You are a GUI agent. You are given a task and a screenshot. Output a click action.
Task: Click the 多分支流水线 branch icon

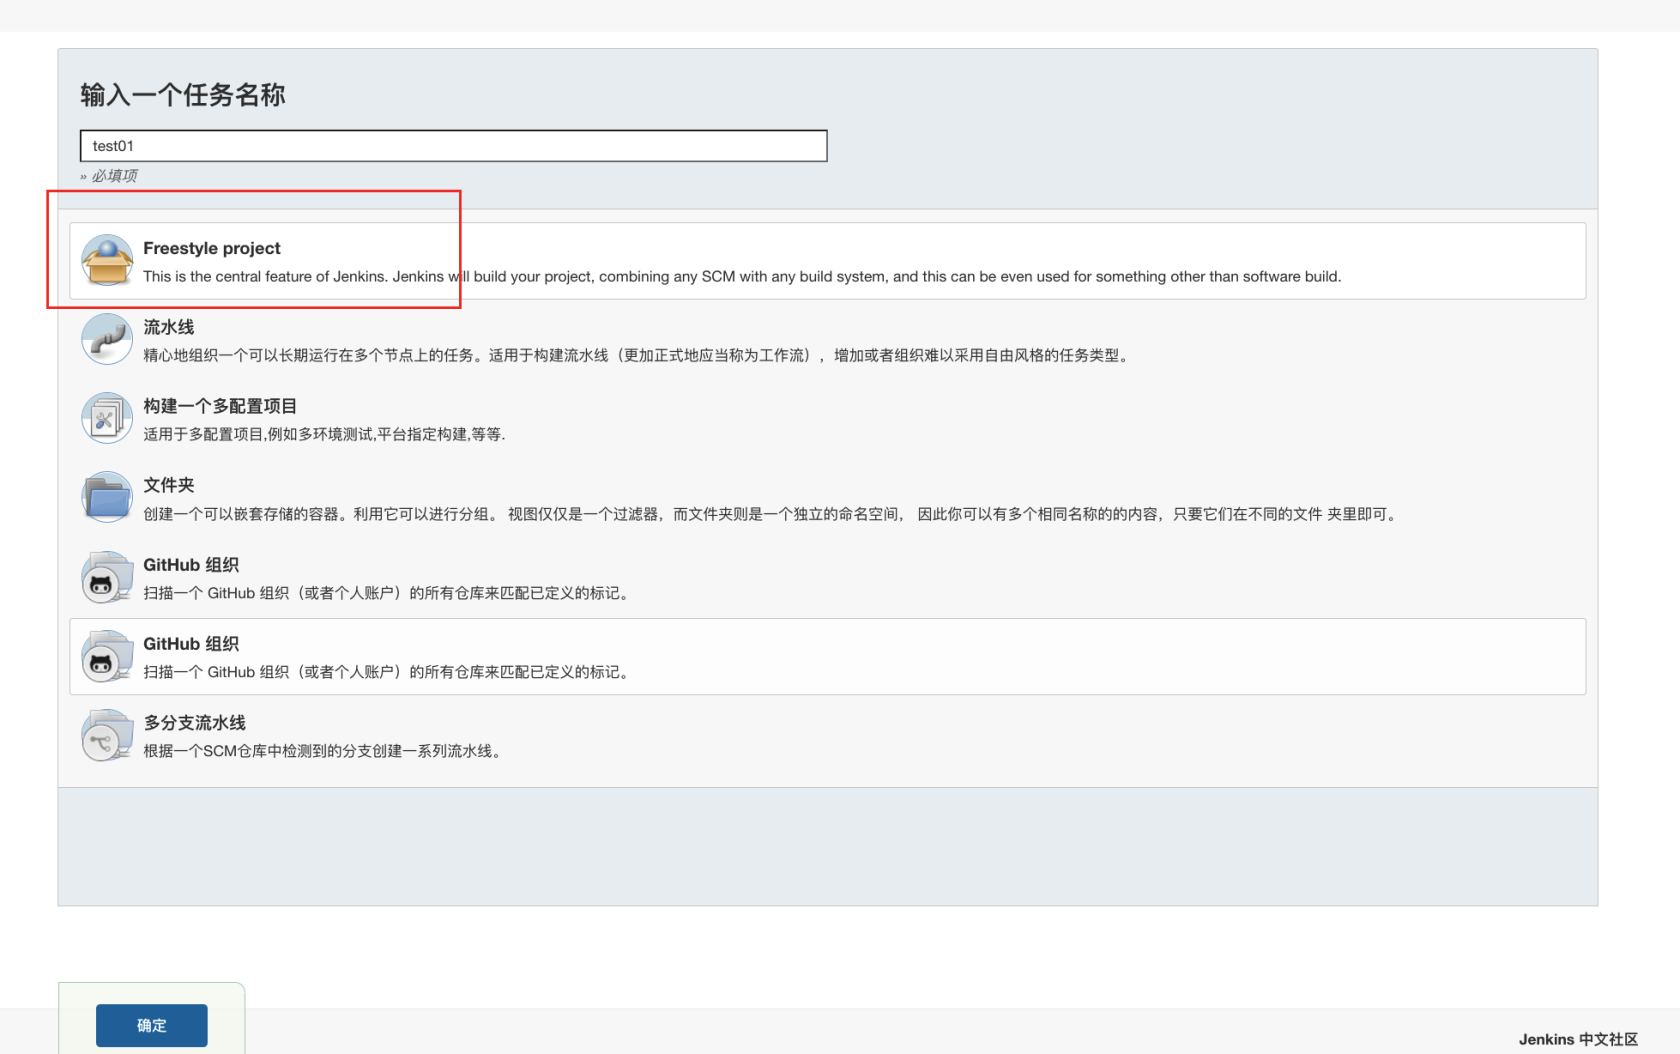107,735
